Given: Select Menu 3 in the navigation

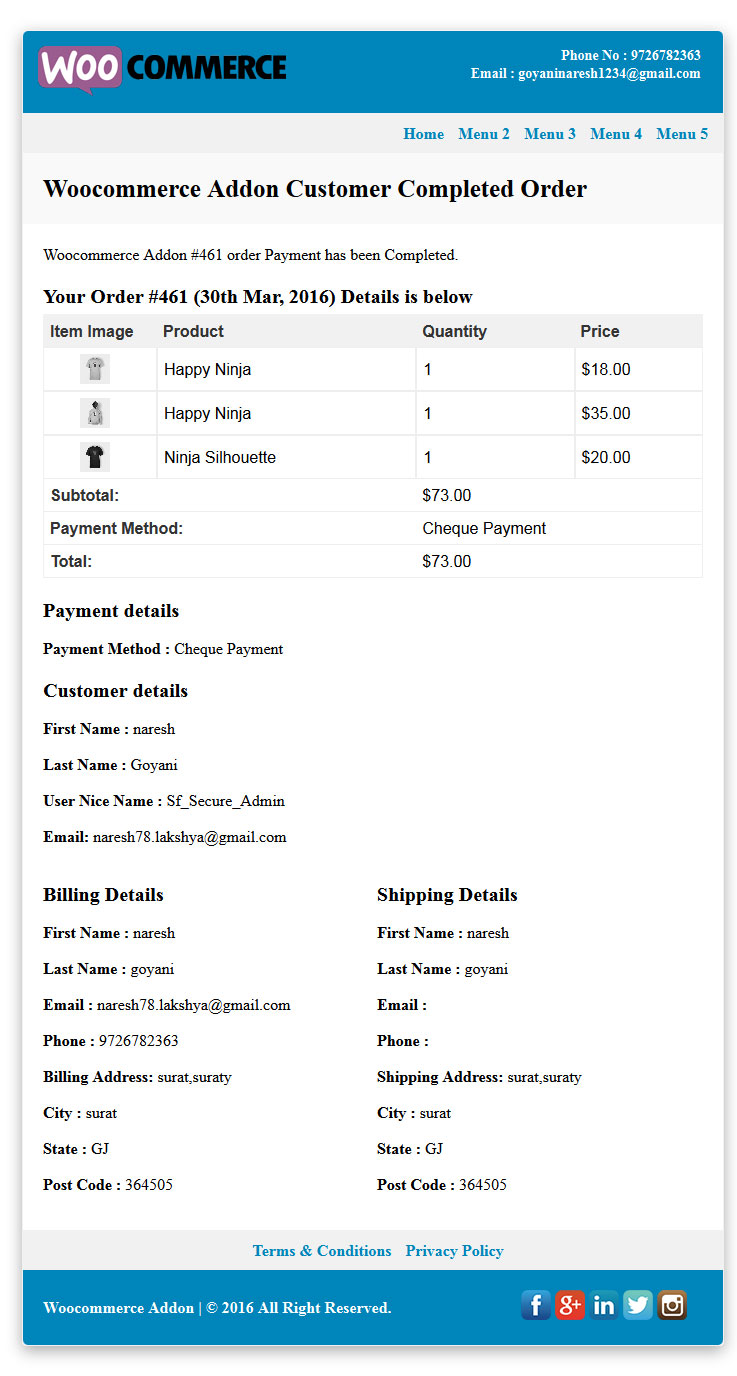Looking at the screenshot, I should pos(550,134).
